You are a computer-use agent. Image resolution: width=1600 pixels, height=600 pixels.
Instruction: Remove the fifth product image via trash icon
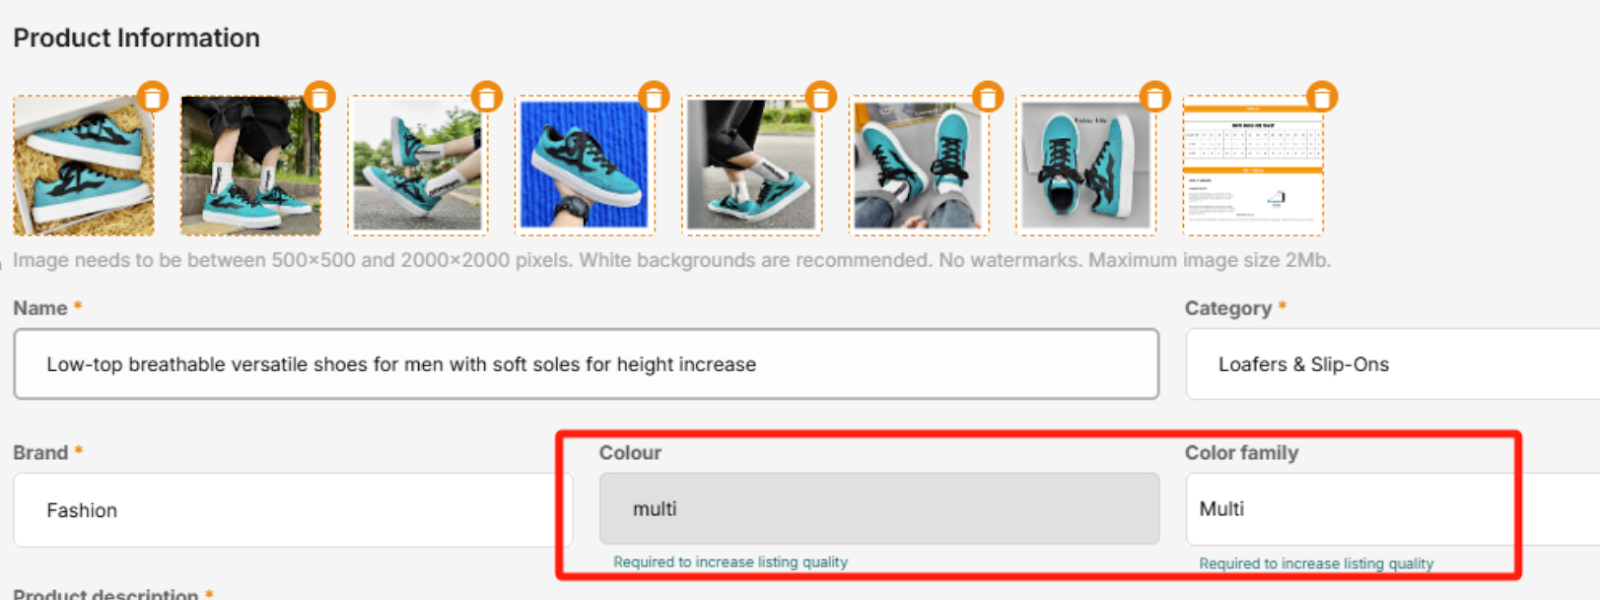tap(820, 97)
